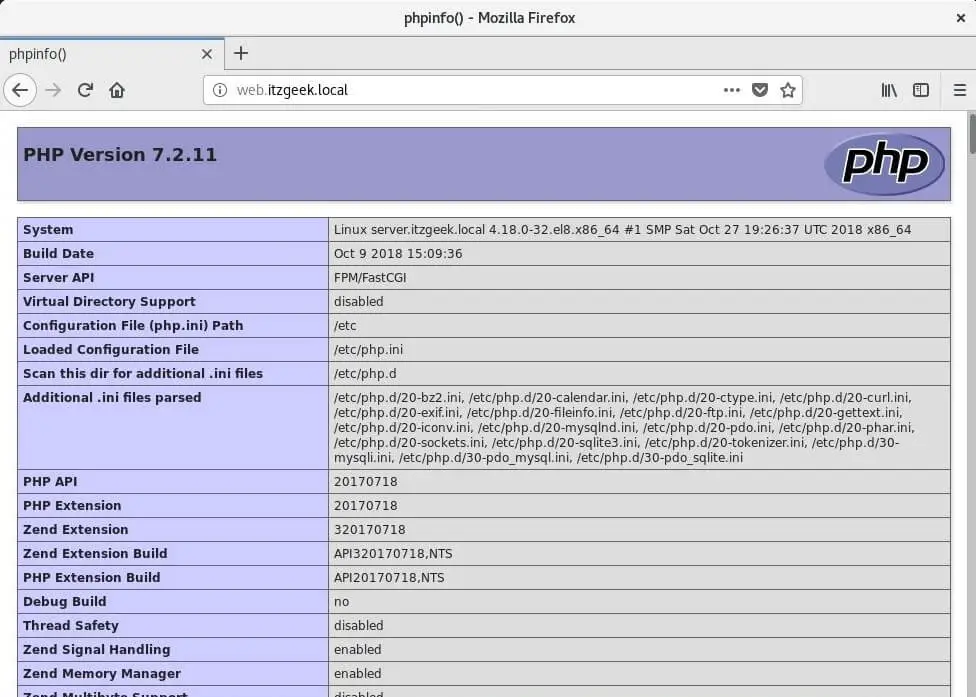The height and width of the screenshot is (697, 976).
Task: Click the PHP logo image
Action: (884, 164)
